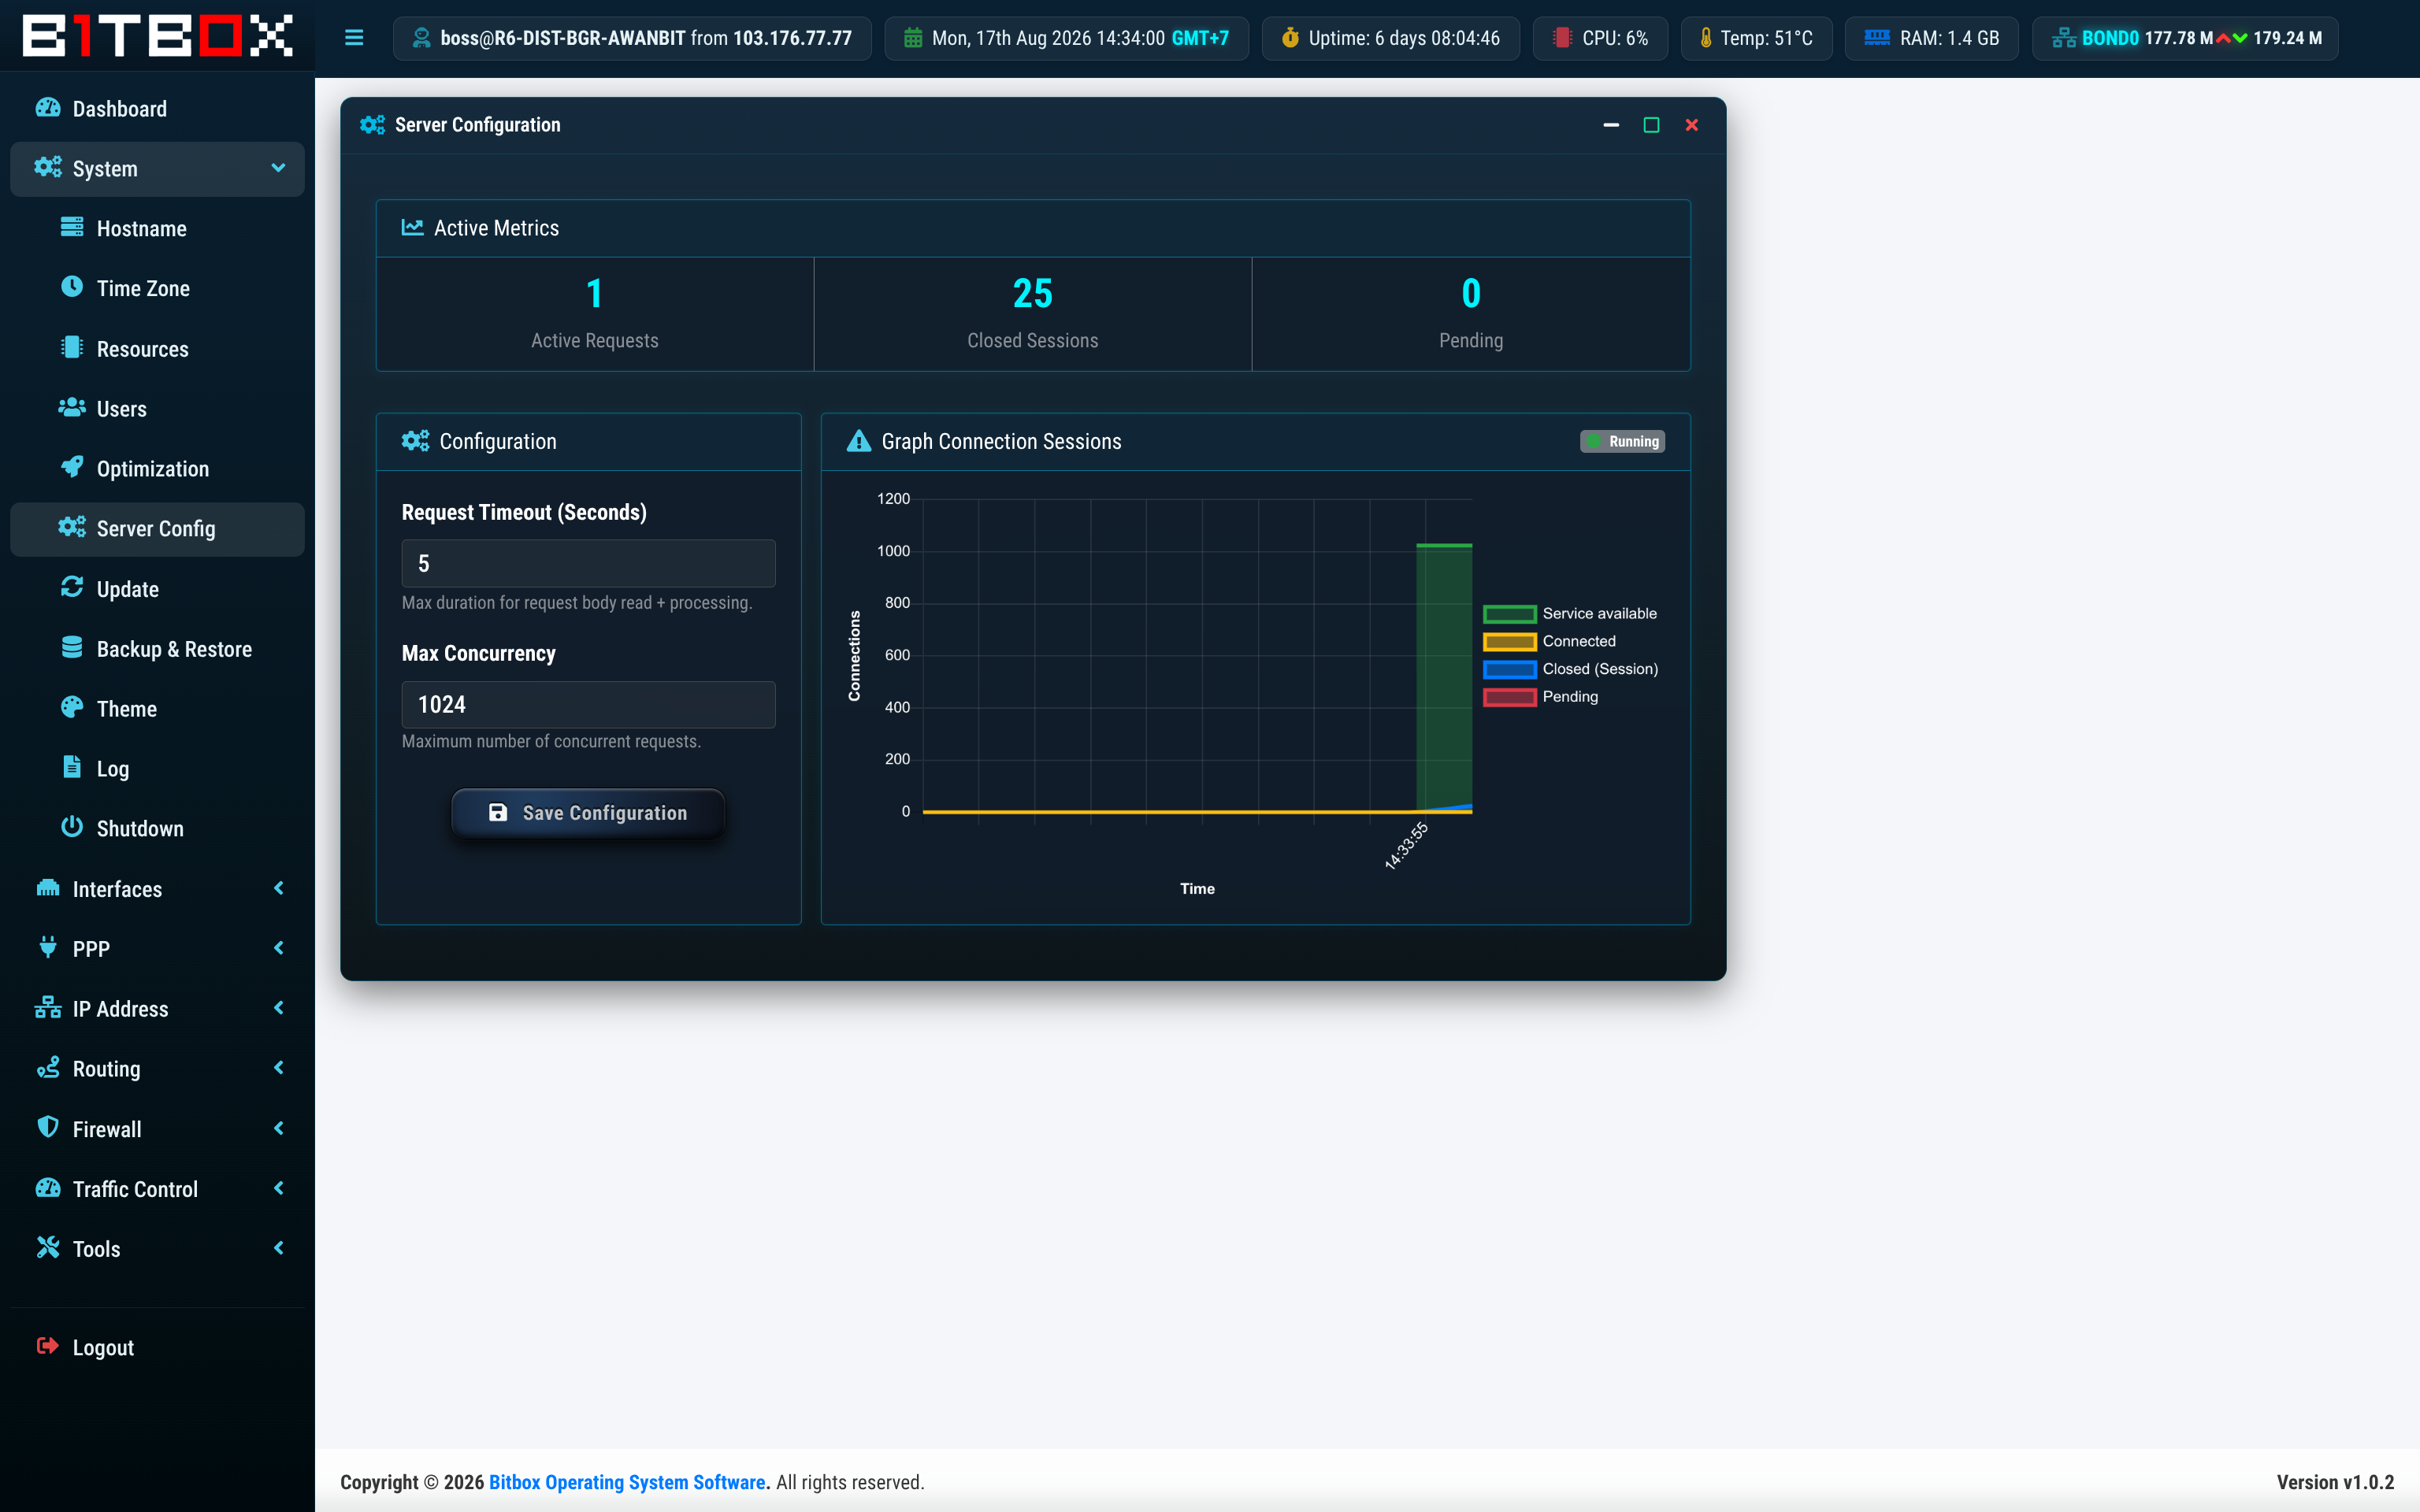Viewport: 2420px width, 1512px height.
Task: Expand the Interfaces submenu arrow
Action: (279, 888)
